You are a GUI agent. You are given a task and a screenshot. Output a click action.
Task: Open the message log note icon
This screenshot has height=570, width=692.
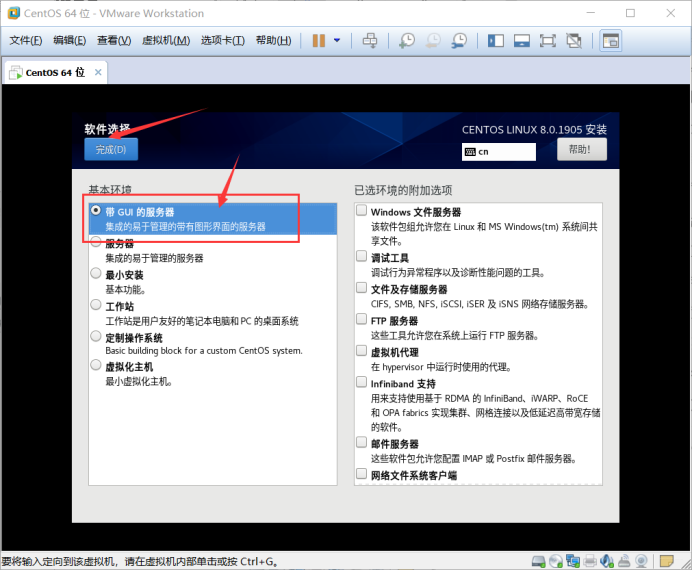666,561
